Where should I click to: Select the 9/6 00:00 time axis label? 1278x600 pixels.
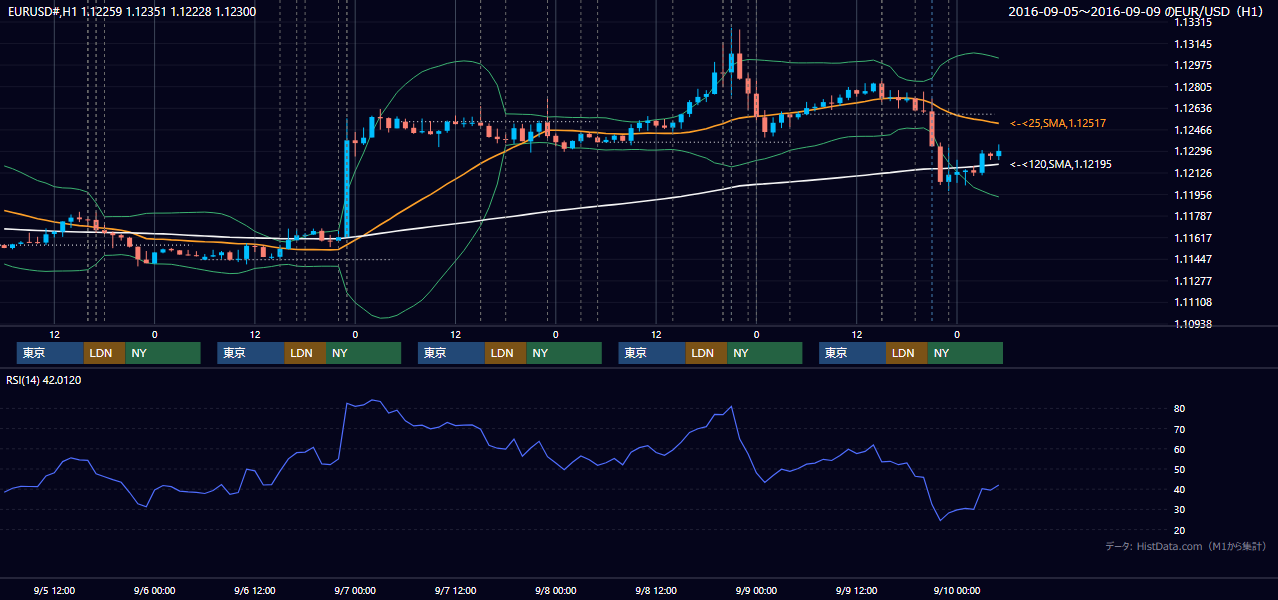(x=154, y=590)
